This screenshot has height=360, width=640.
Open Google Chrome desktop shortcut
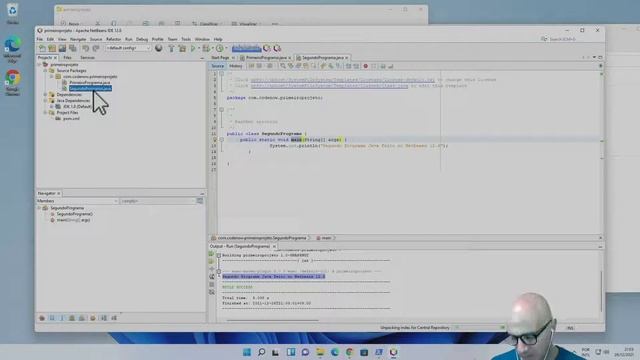[x=13, y=82]
